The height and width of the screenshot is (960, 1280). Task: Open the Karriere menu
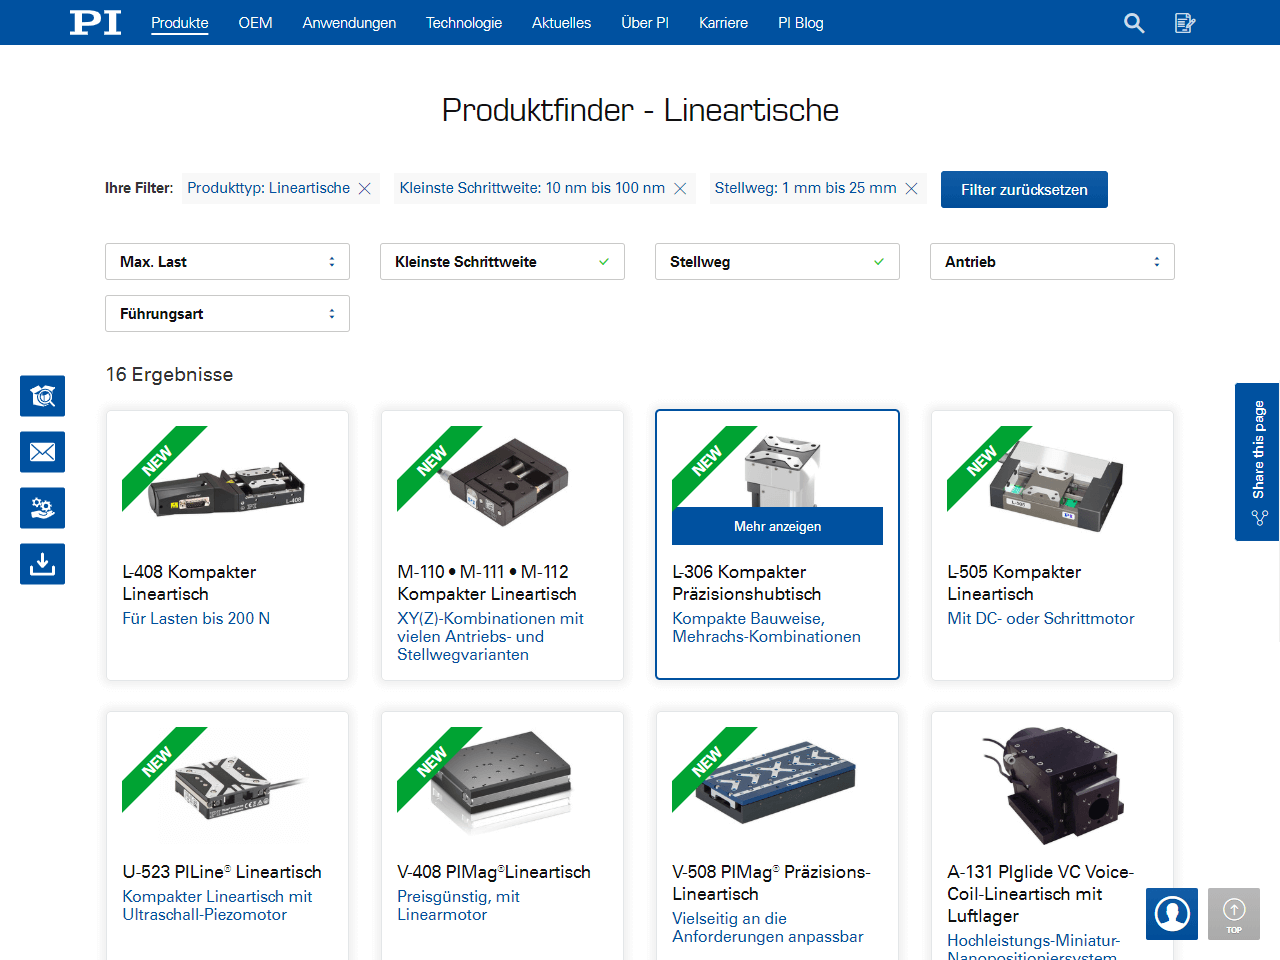(x=723, y=23)
